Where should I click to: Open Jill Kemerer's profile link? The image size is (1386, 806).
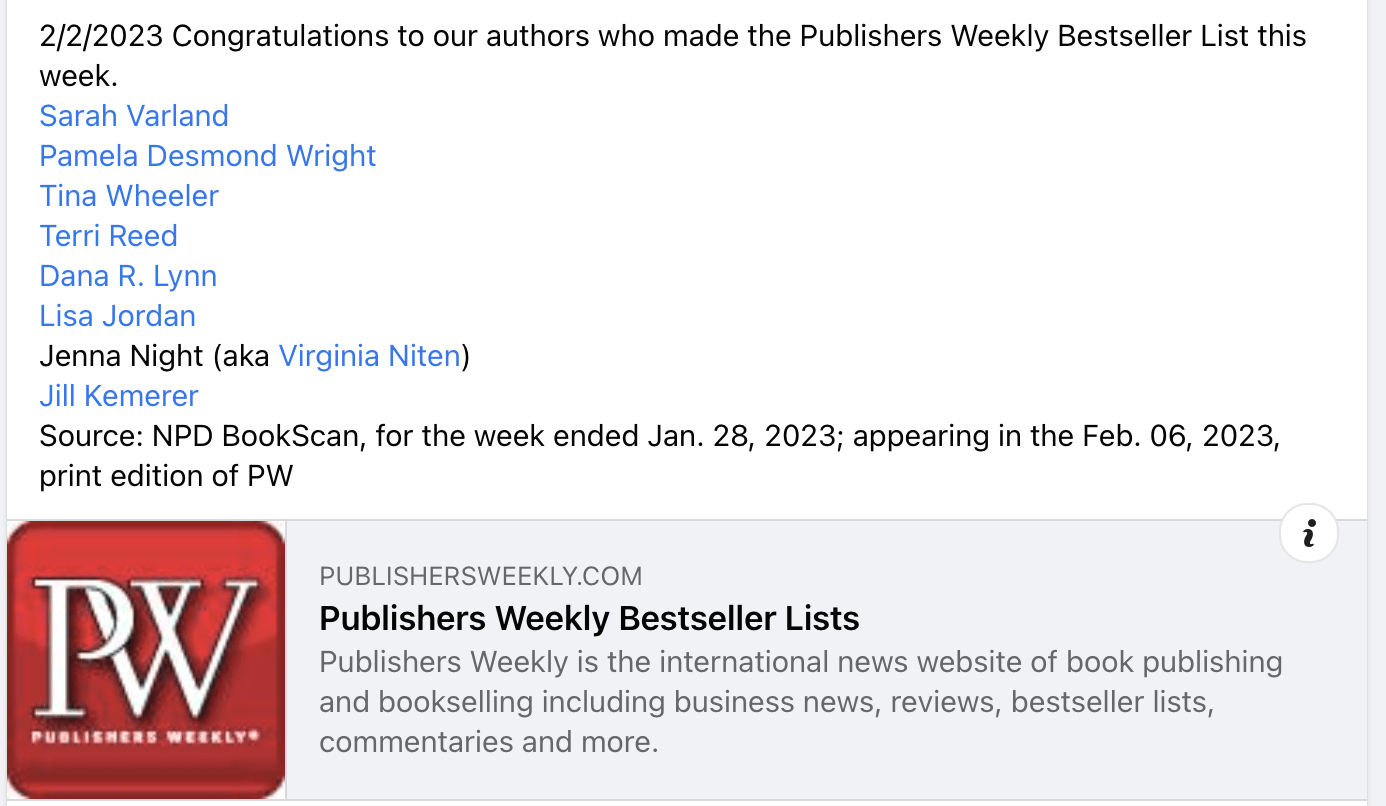pyautogui.click(x=118, y=396)
